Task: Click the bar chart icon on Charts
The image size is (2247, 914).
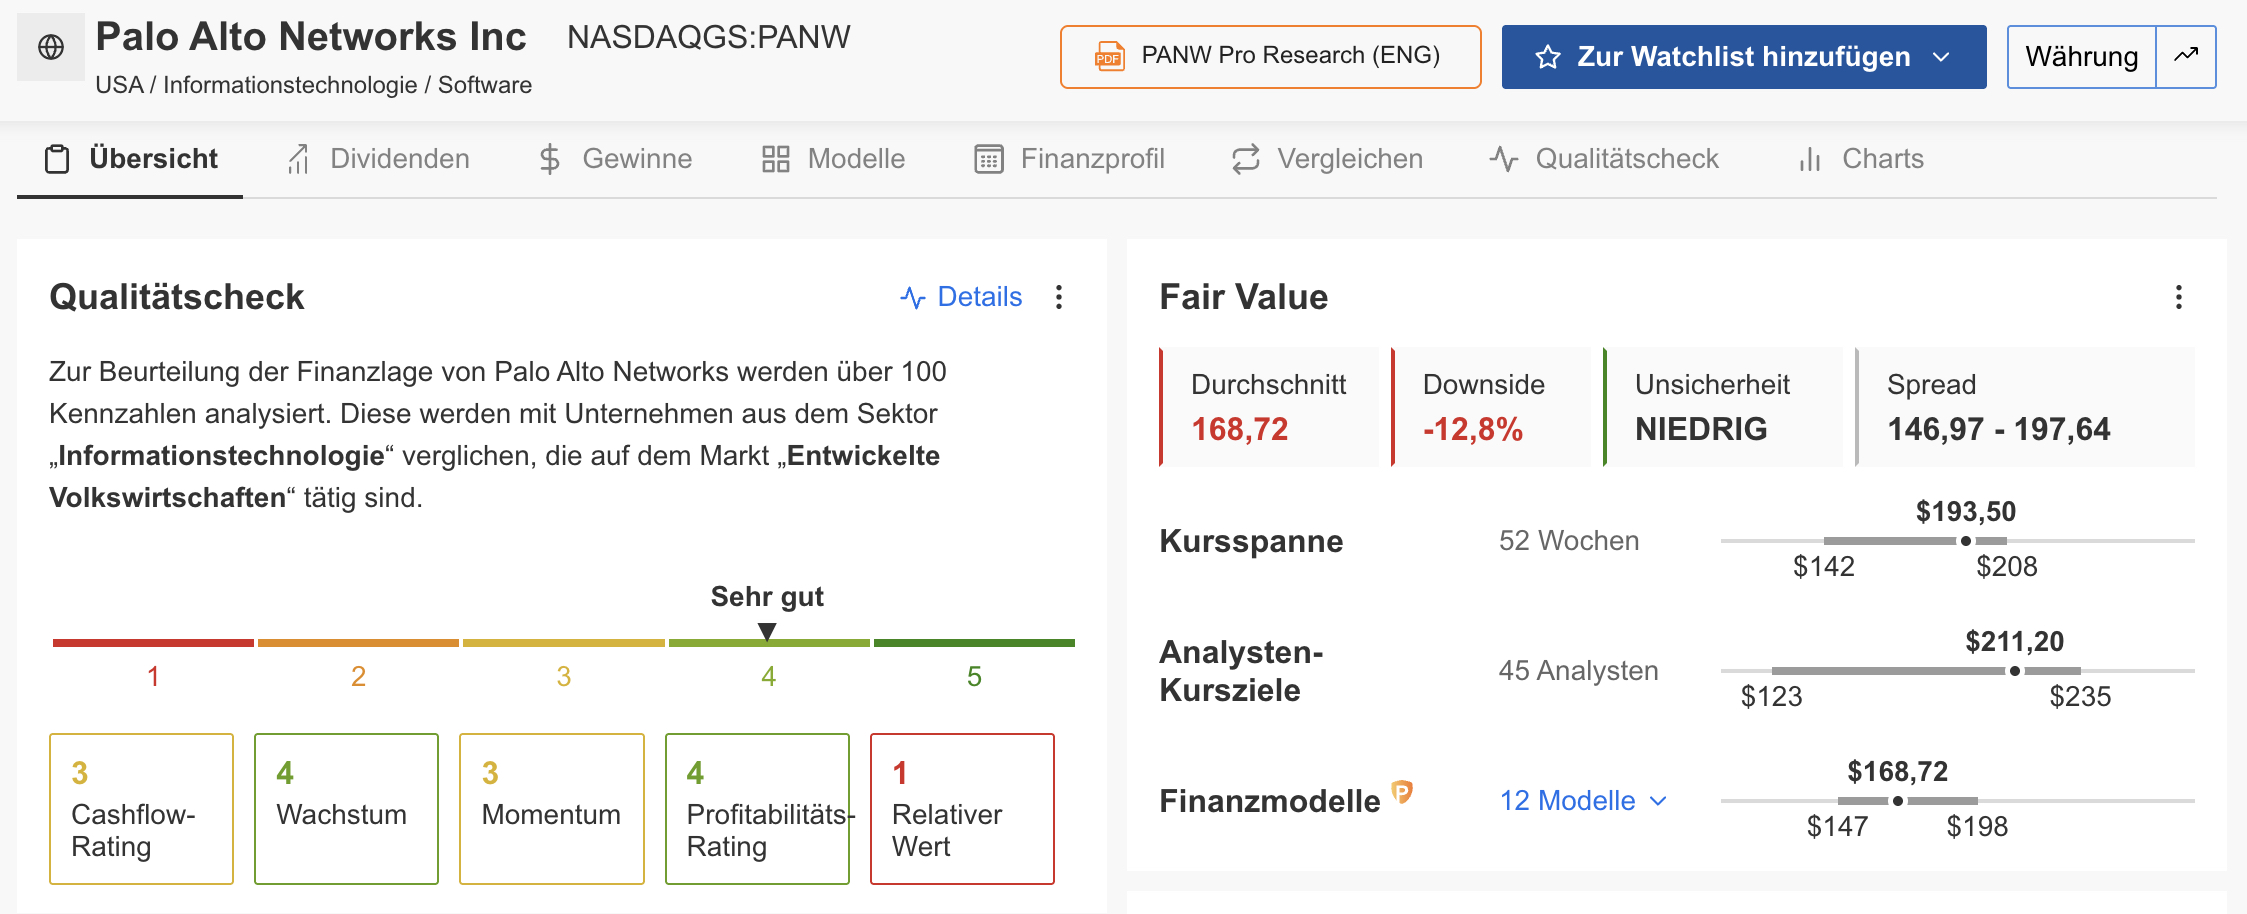Action: pos(1810,160)
